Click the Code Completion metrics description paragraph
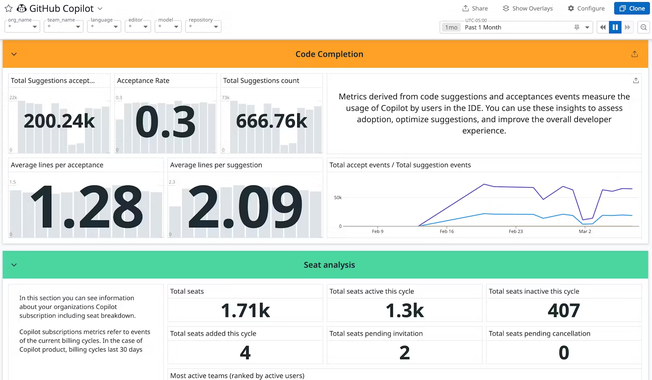 pyautogui.click(x=484, y=114)
